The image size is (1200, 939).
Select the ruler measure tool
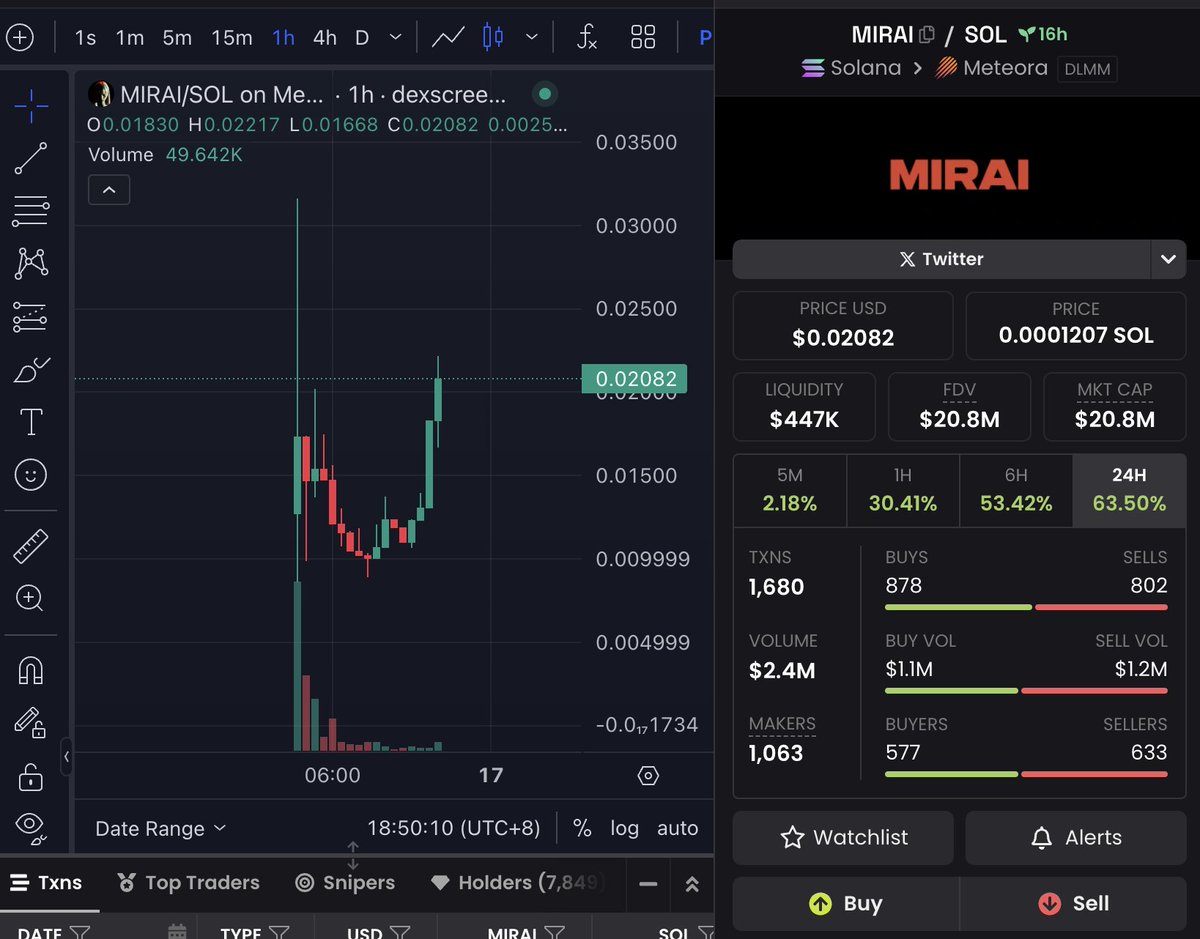pos(31,547)
